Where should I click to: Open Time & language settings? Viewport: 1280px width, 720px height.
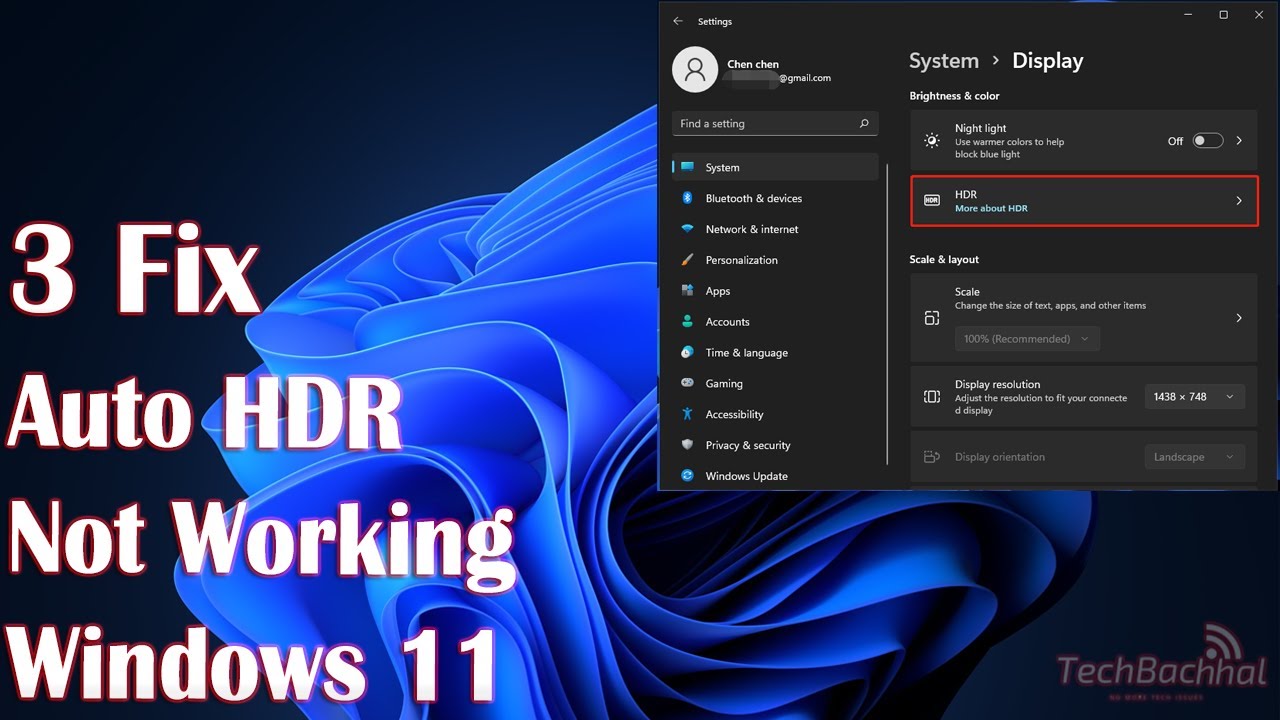775,353
